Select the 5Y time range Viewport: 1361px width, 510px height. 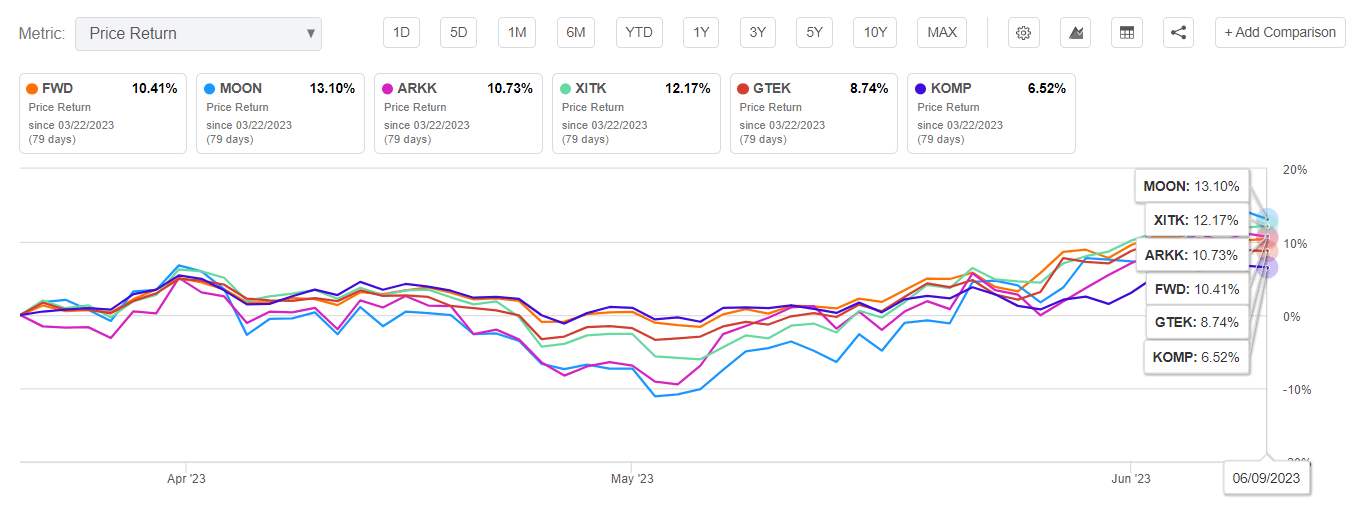tap(815, 32)
